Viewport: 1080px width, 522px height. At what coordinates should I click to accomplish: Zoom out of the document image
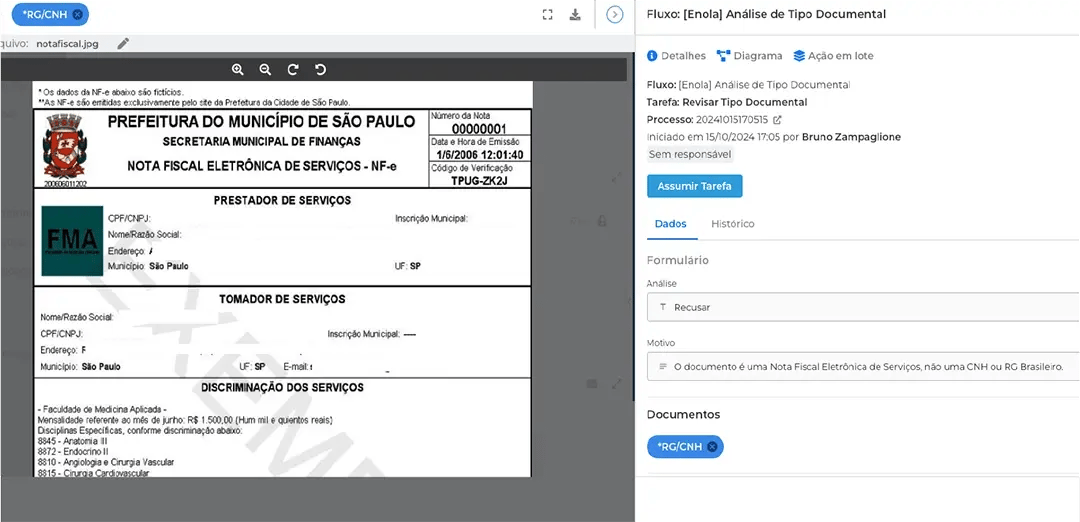pyautogui.click(x=265, y=70)
